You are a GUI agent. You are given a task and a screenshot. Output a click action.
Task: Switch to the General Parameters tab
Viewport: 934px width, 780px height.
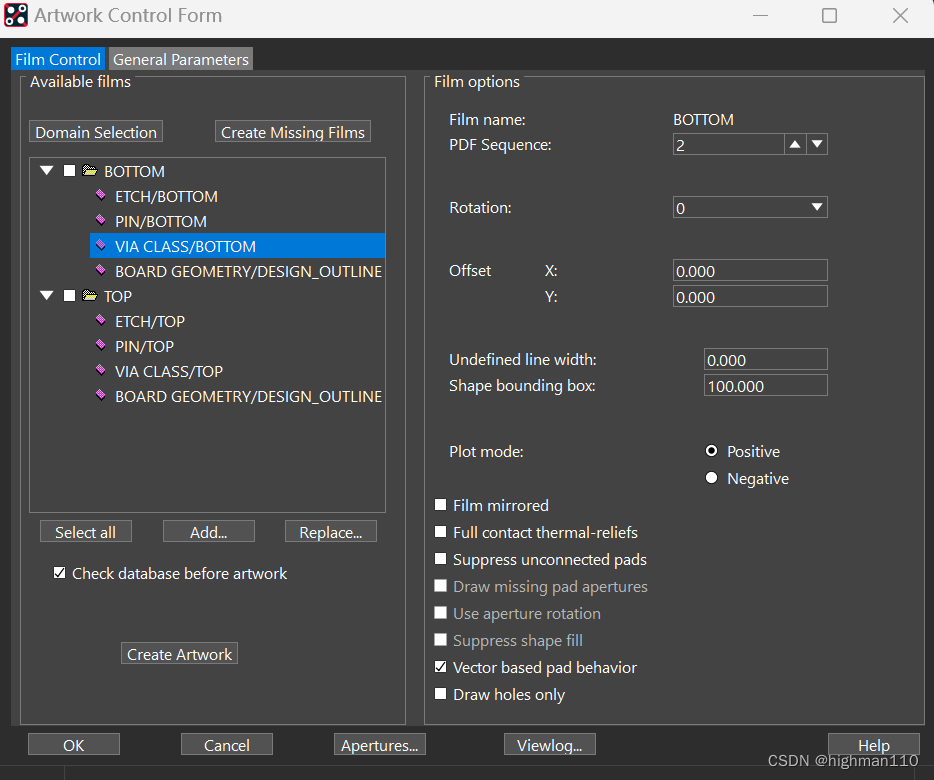coord(181,59)
